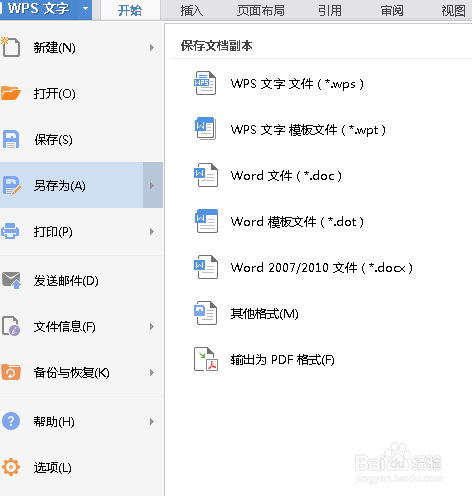Click the New document icon

[11, 47]
